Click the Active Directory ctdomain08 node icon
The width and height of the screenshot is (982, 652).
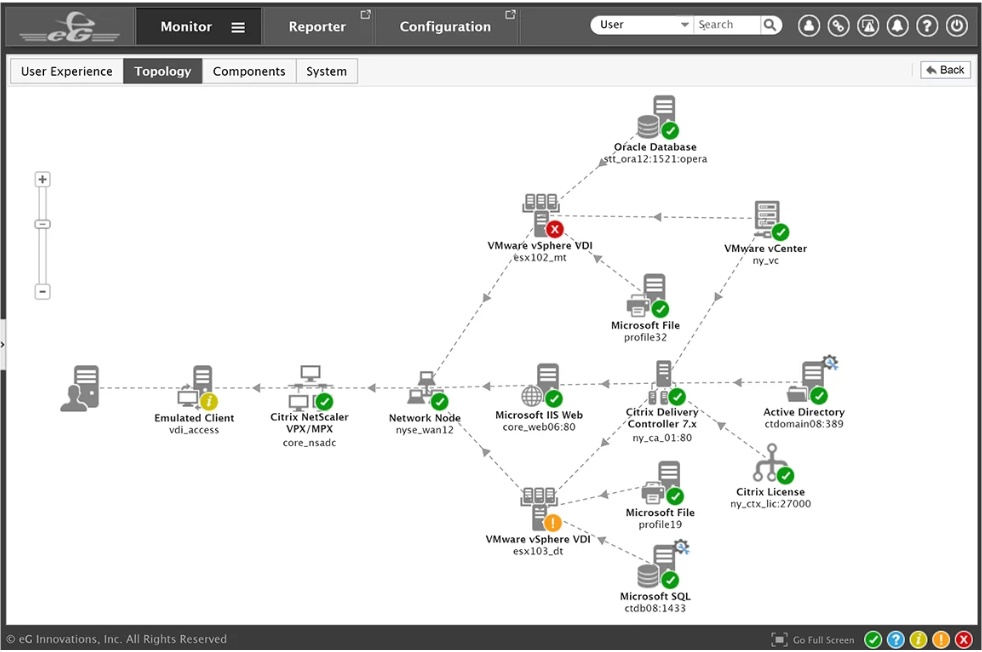(x=812, y=380)
